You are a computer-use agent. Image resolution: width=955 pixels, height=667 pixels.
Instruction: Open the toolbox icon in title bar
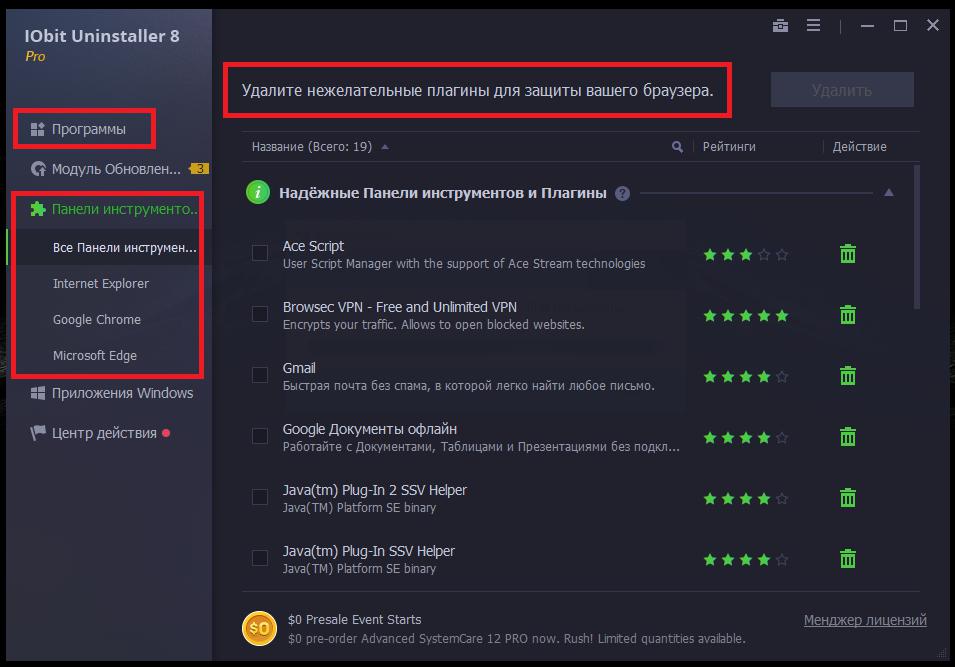(780, 26)
